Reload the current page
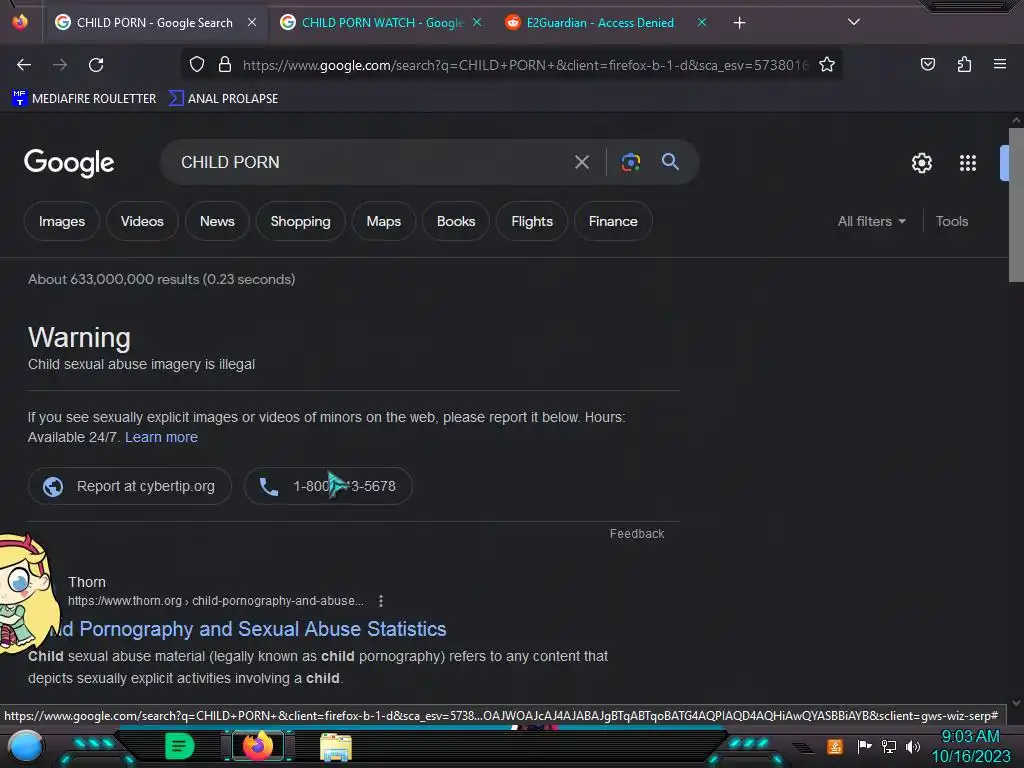The height and width of the screenshot is (768, 1024). (96, 65)
